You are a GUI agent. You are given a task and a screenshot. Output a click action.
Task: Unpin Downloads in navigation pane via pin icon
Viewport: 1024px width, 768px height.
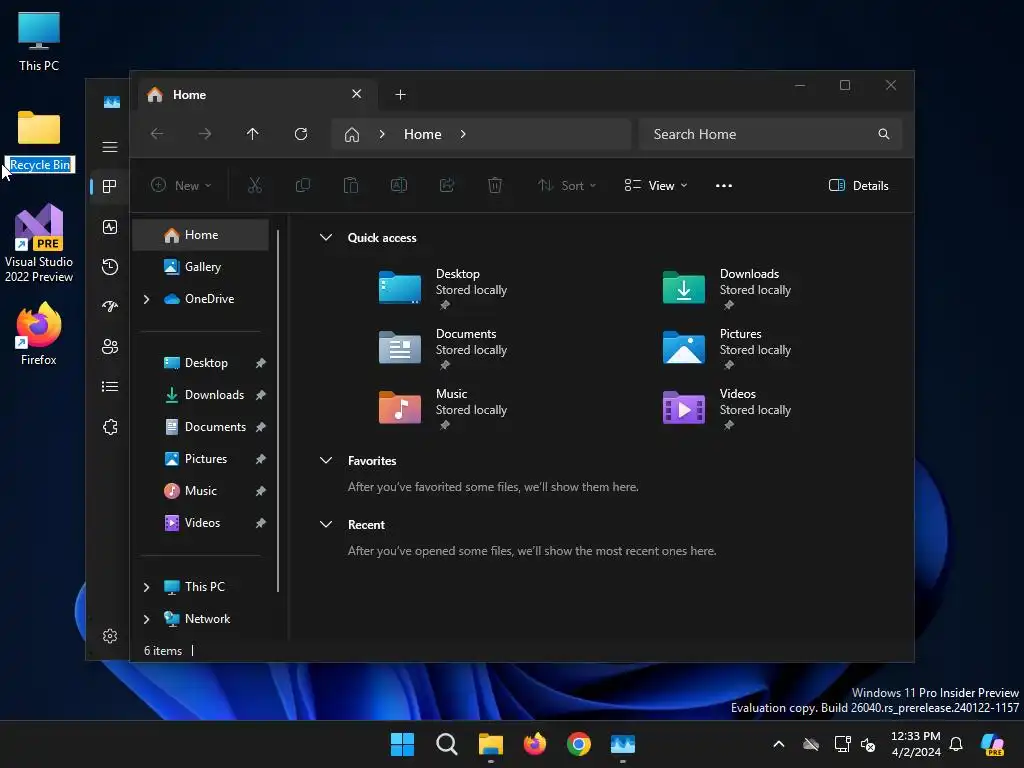click(261, 395)
